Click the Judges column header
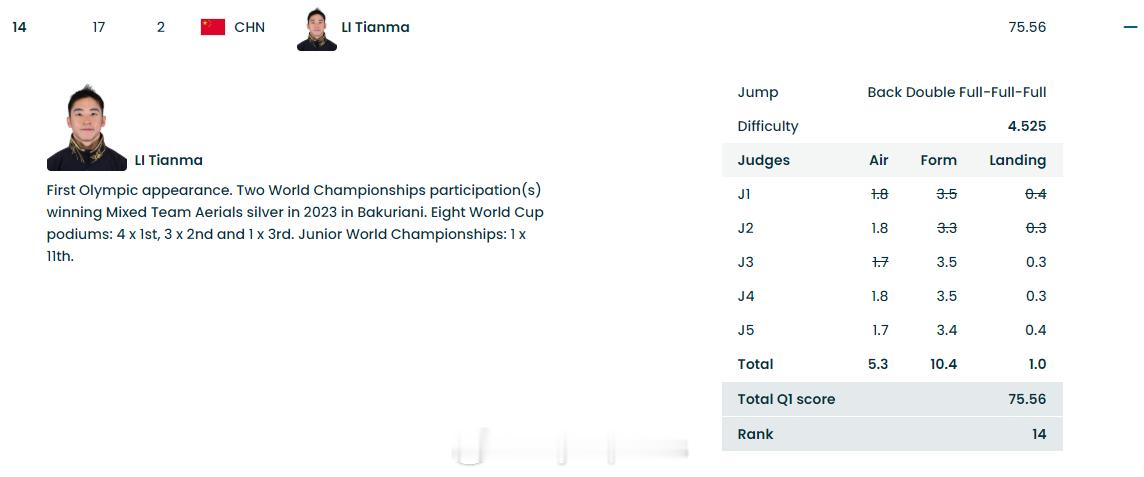 (x=763, y=160)
